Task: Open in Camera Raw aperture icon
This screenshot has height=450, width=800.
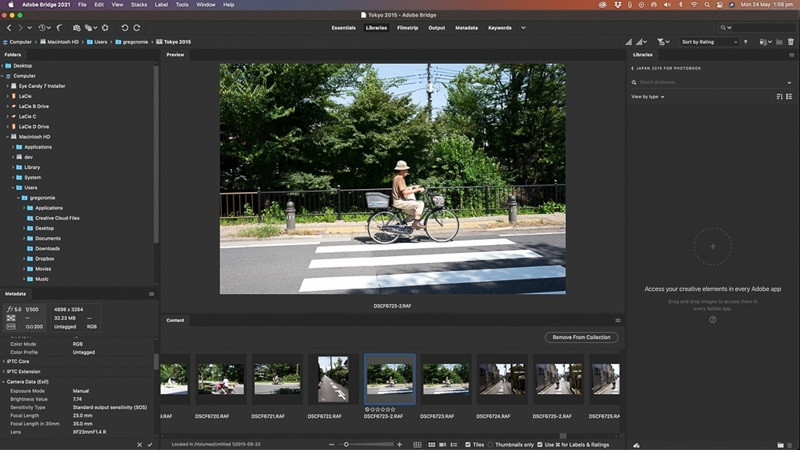Action: point(105,28)
